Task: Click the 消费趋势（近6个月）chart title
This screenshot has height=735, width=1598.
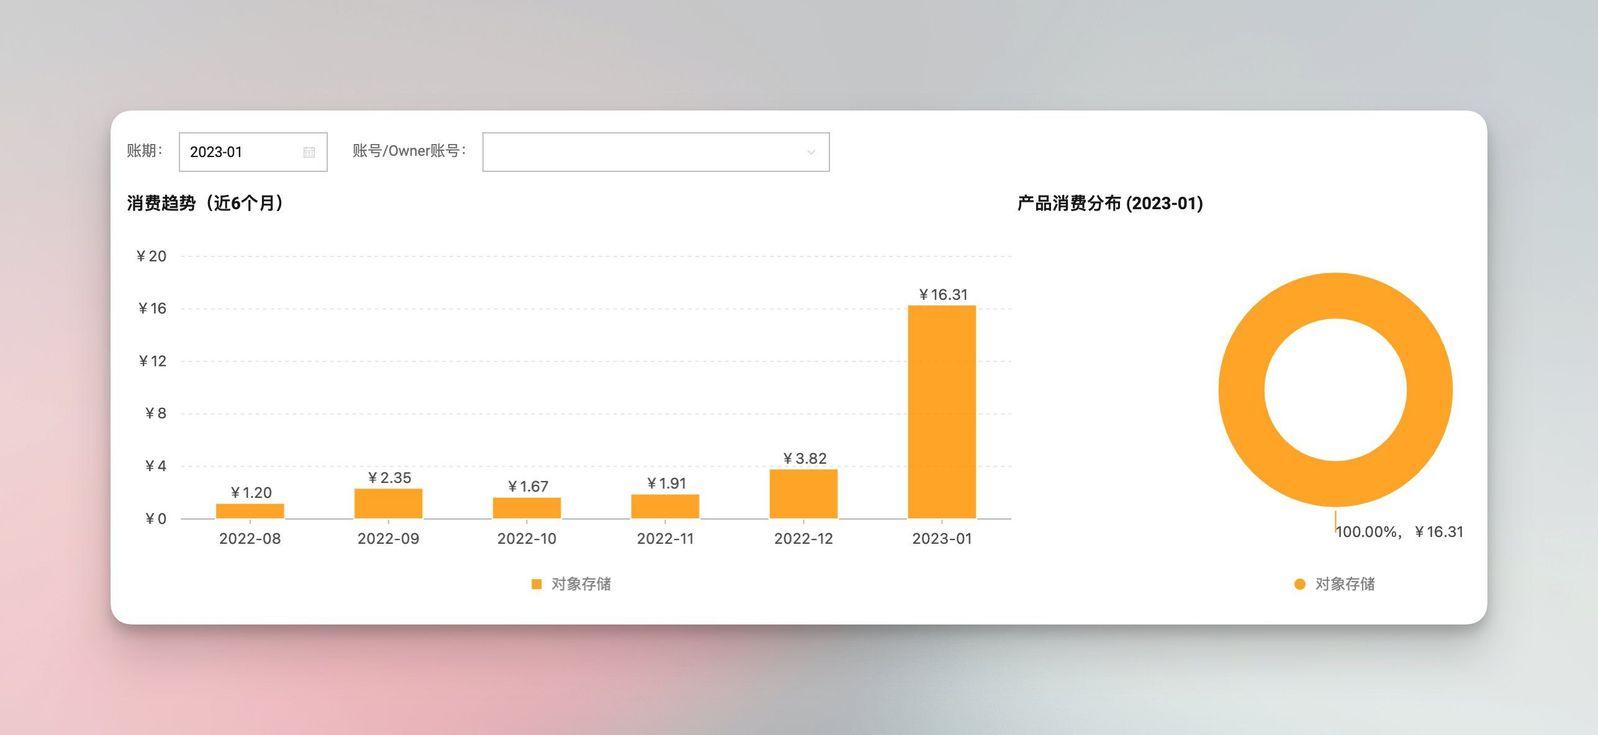Action: coord(208,203)
